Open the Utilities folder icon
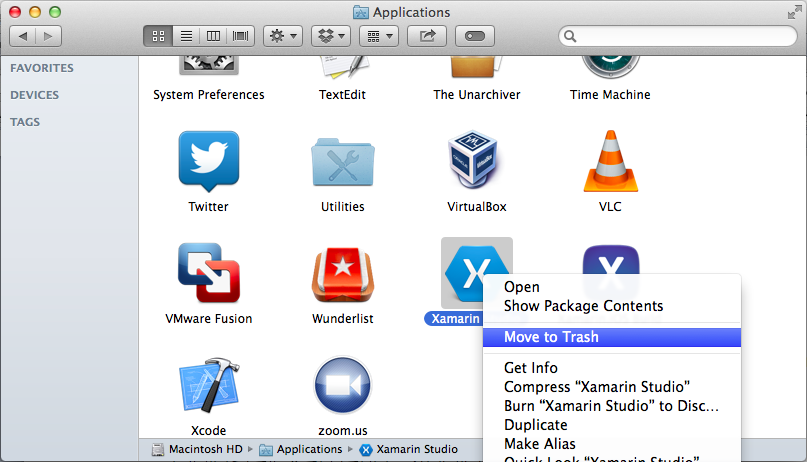The height and width of the screenshot is (462, 807). click(x=343, y=160)
